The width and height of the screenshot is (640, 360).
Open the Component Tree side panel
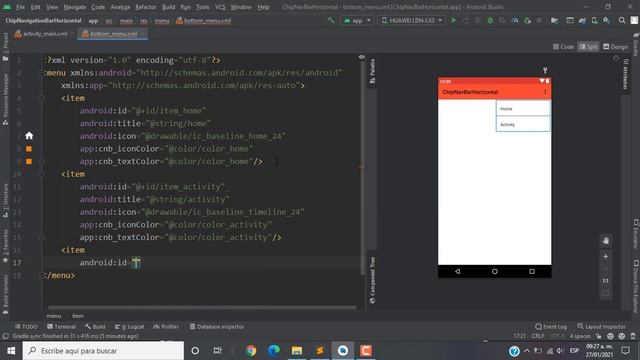372,280
